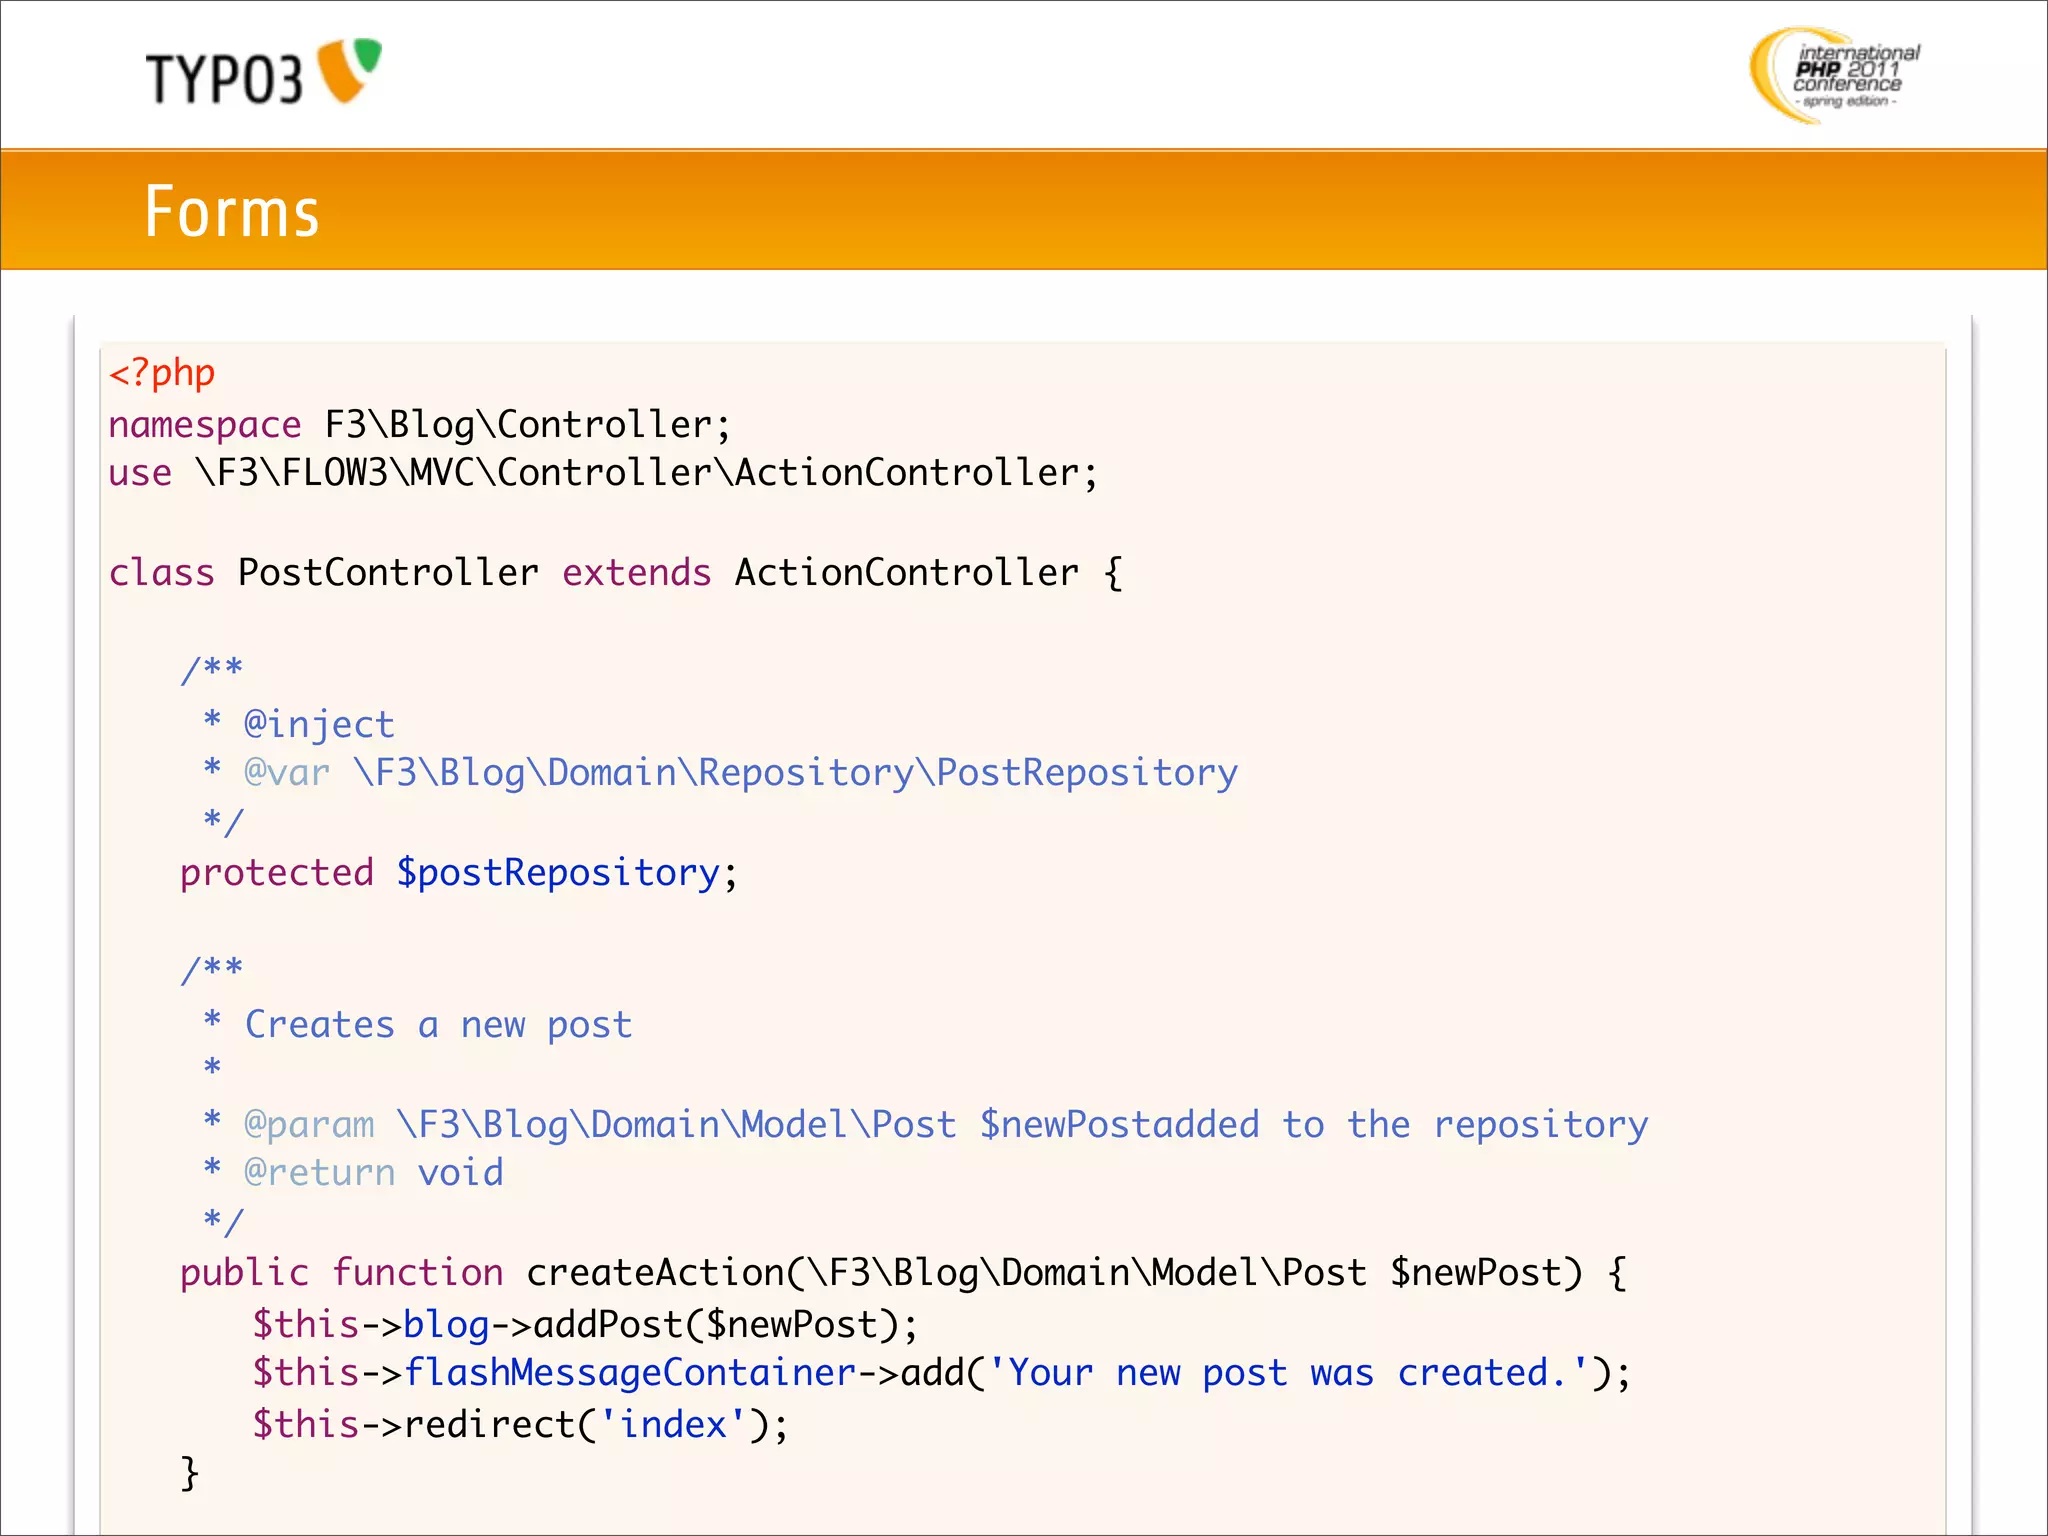Click the International PHP 2011 Conference logo

click(x=1835, y=76)
